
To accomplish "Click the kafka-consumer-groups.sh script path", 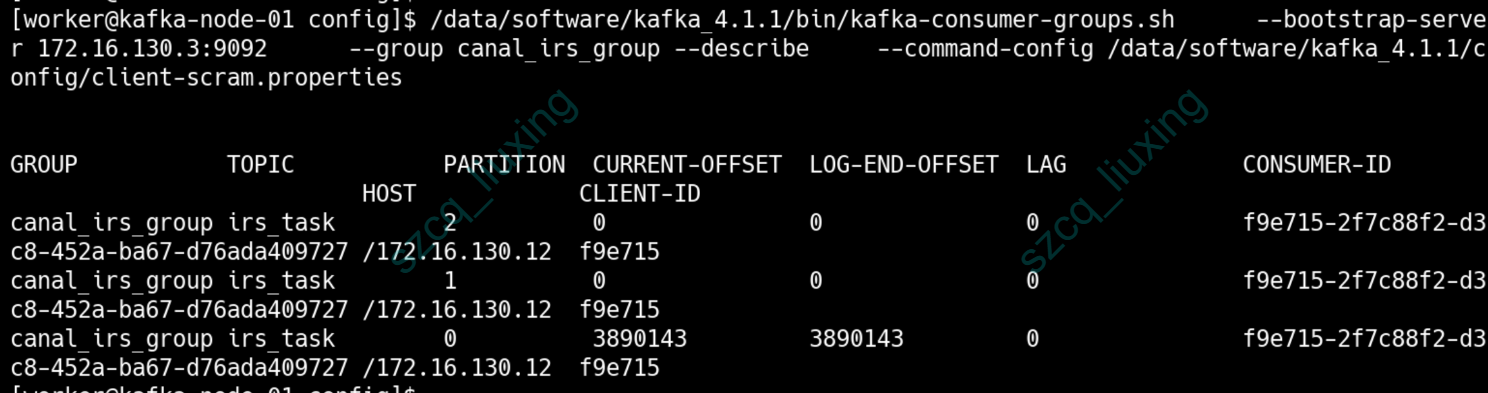I will 799,19.
